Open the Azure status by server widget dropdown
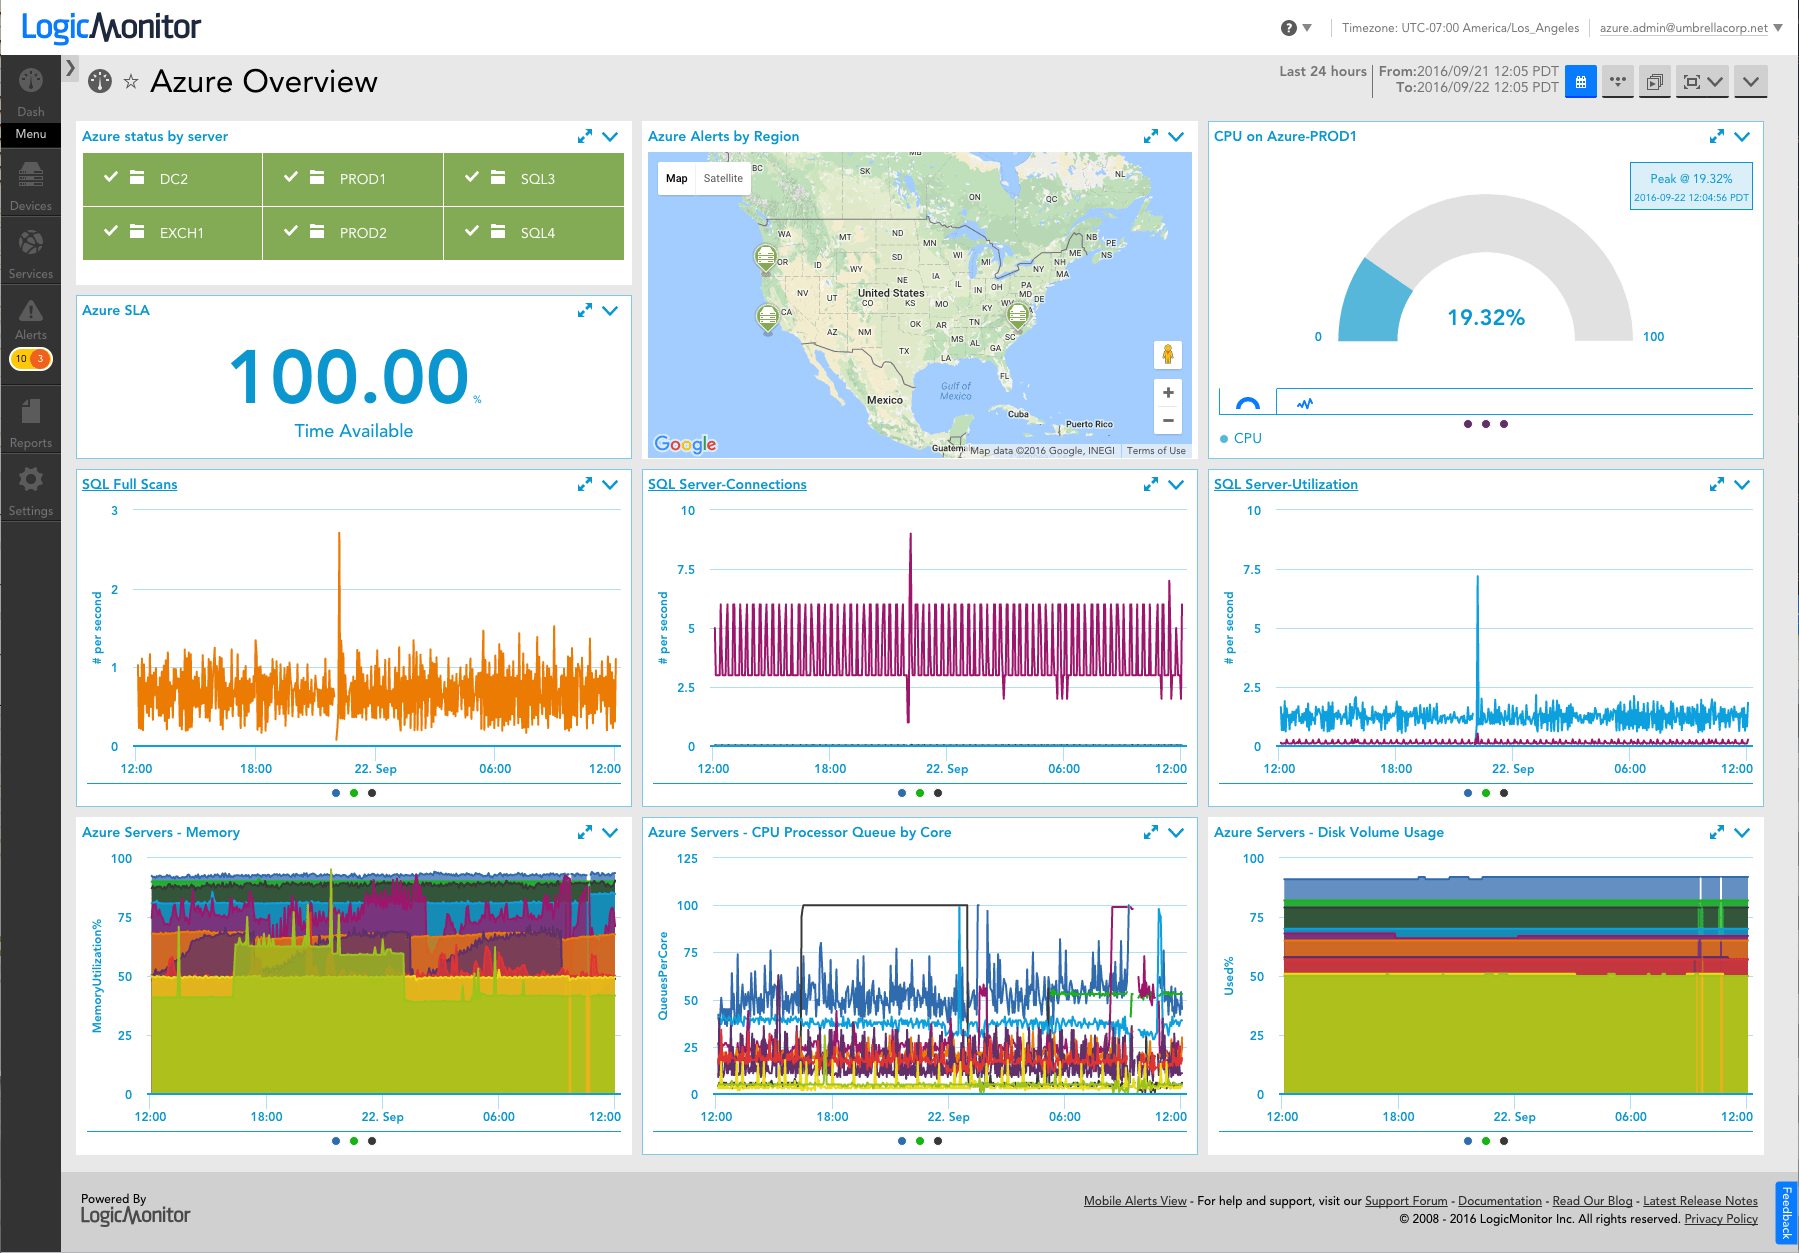Viewport: 1799px width, 1253px height. tap(610, 136)
